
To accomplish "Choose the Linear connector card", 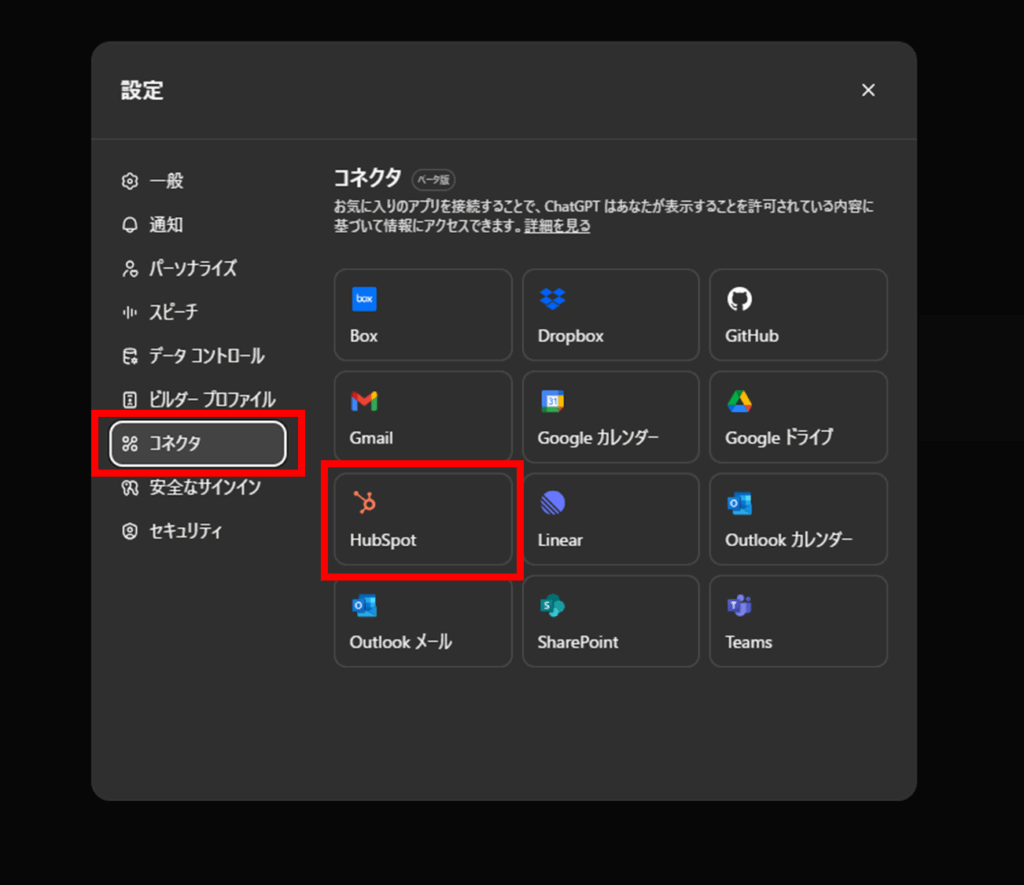I will click(611, 519).
